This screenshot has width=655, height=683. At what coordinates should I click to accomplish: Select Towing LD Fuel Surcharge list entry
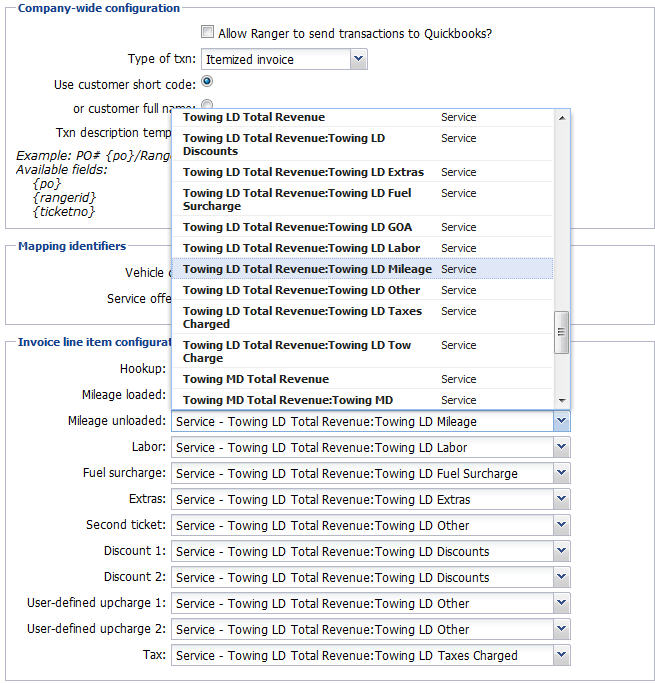pyautogui.click(x=301, y=199)
